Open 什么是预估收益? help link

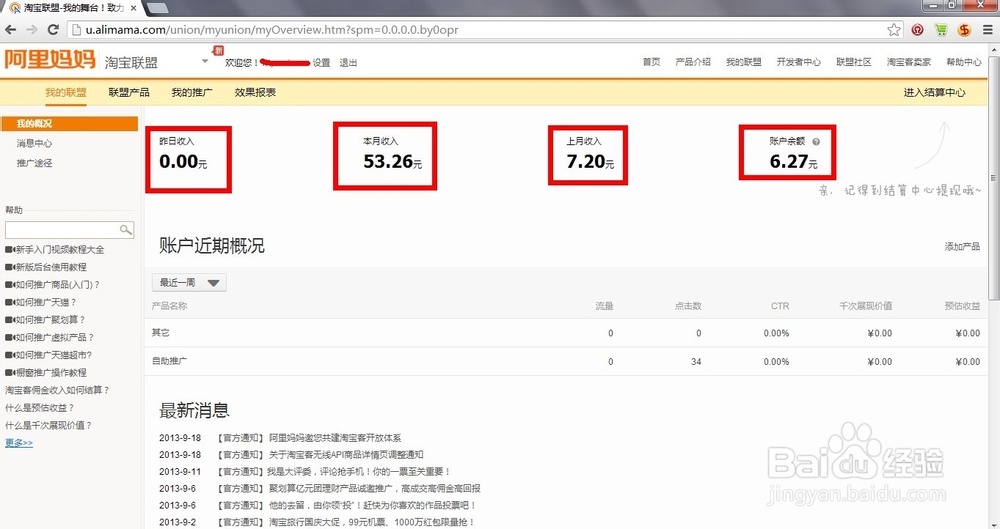40,408
